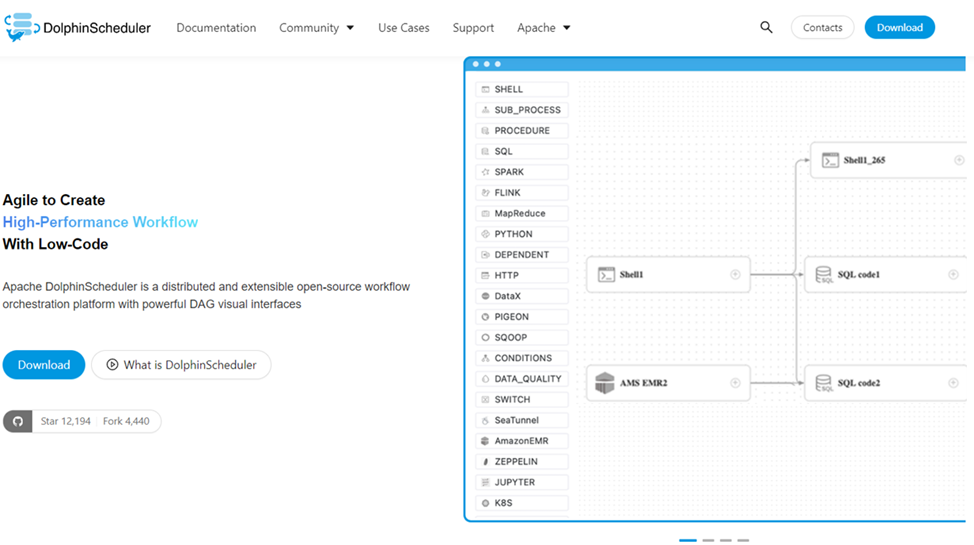Viewport: 974px width, 545px height.
Task: Click the database icon on SQL code1 node
Action: pos(824,275)
